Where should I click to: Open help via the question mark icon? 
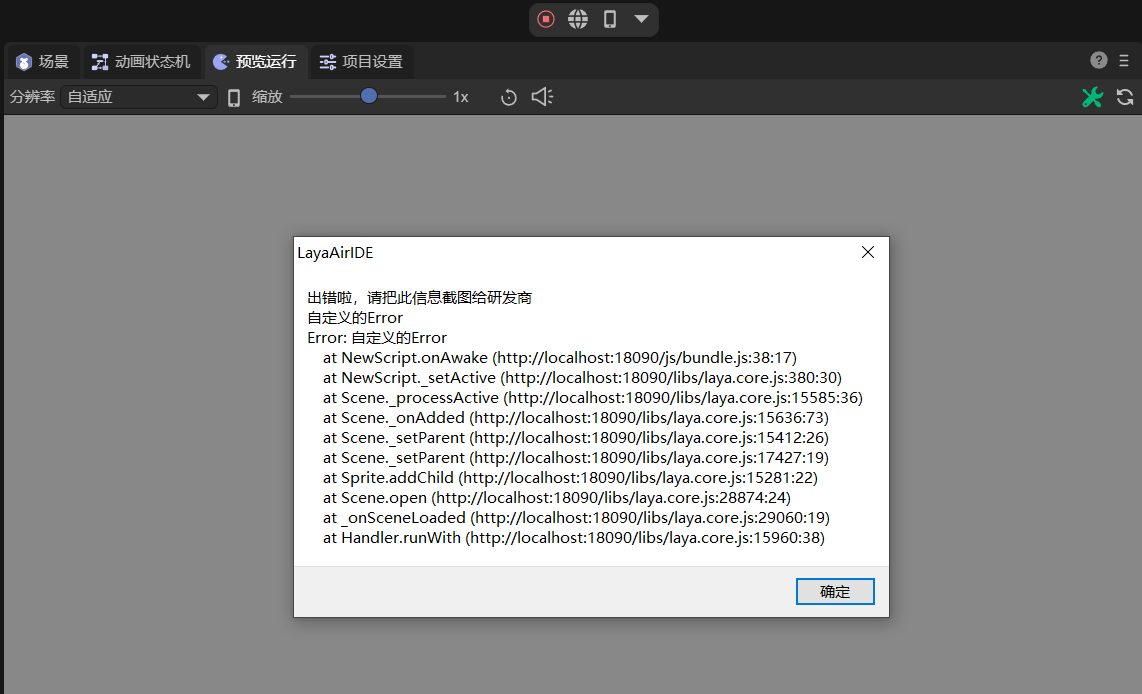(x=1098, y=60)
